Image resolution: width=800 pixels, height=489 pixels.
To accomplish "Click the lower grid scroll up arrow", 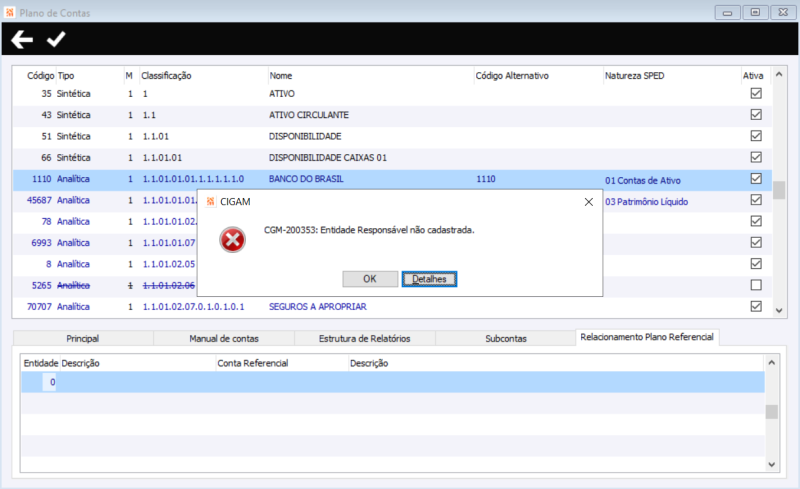I will [x=771, y=362].
